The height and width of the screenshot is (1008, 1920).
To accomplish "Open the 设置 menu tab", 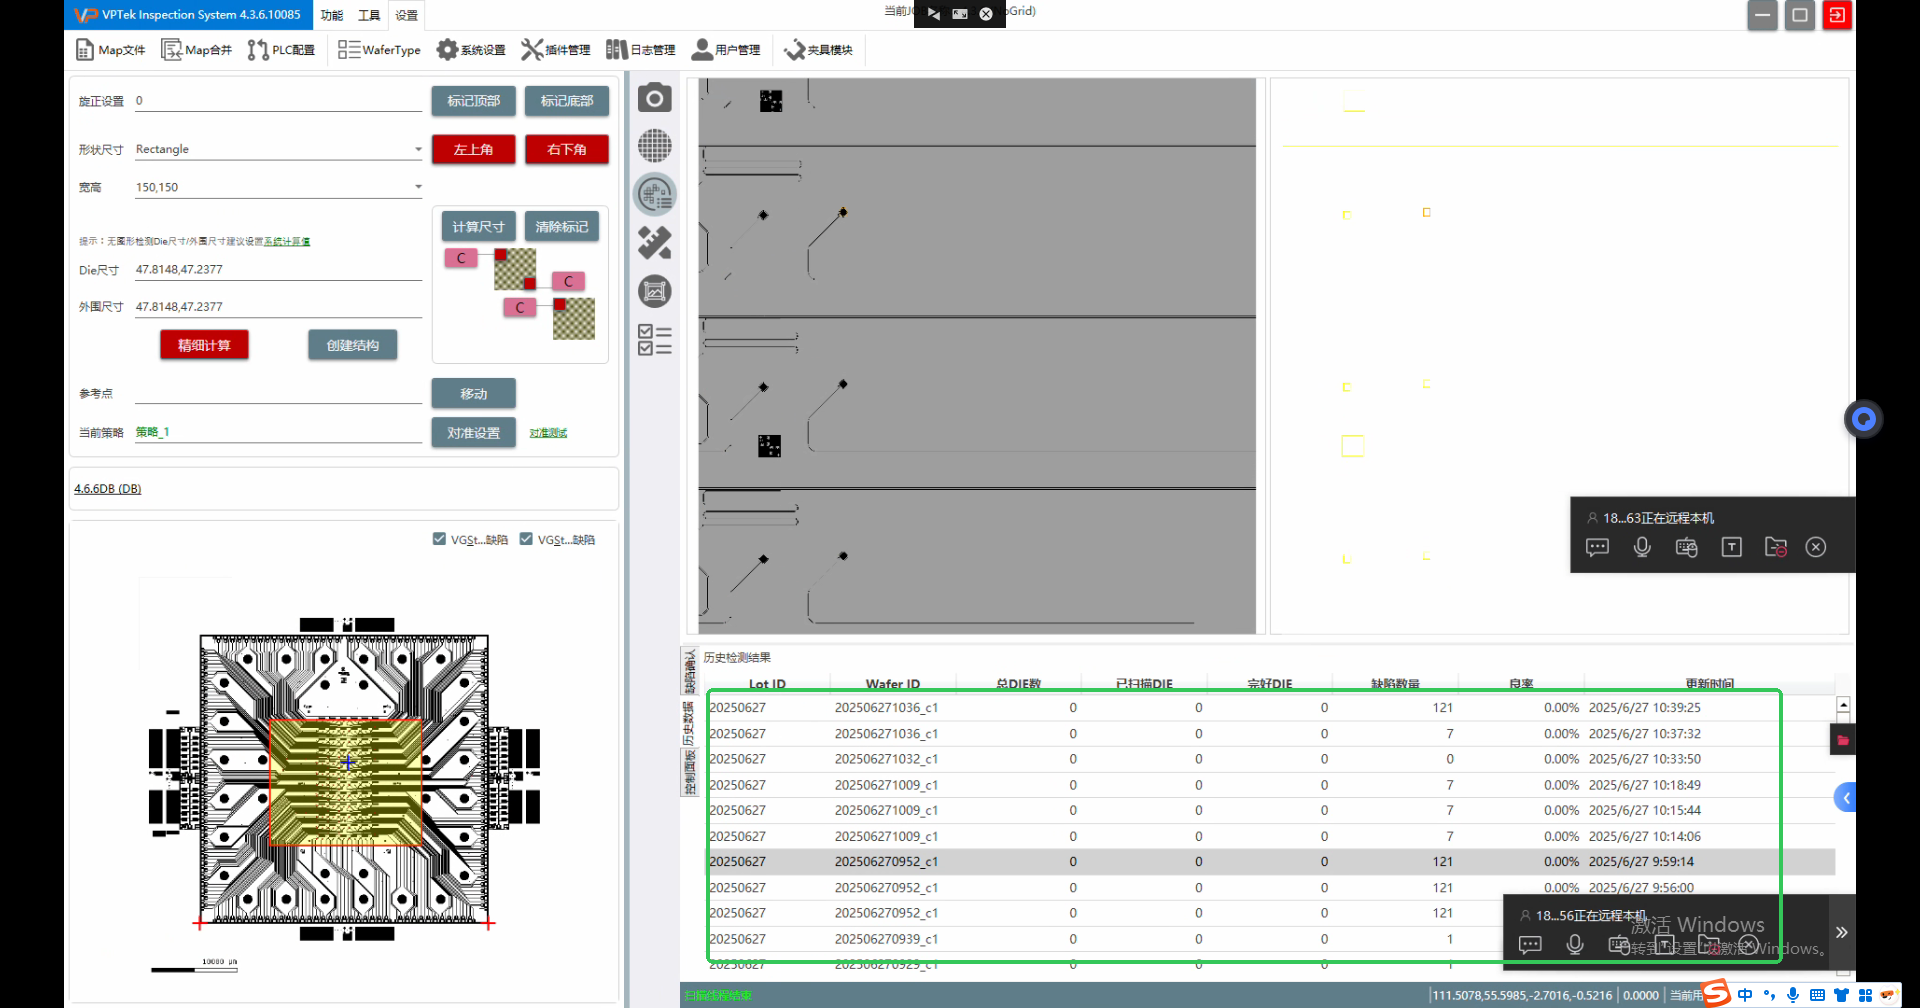I will click(x=407, y=15).
